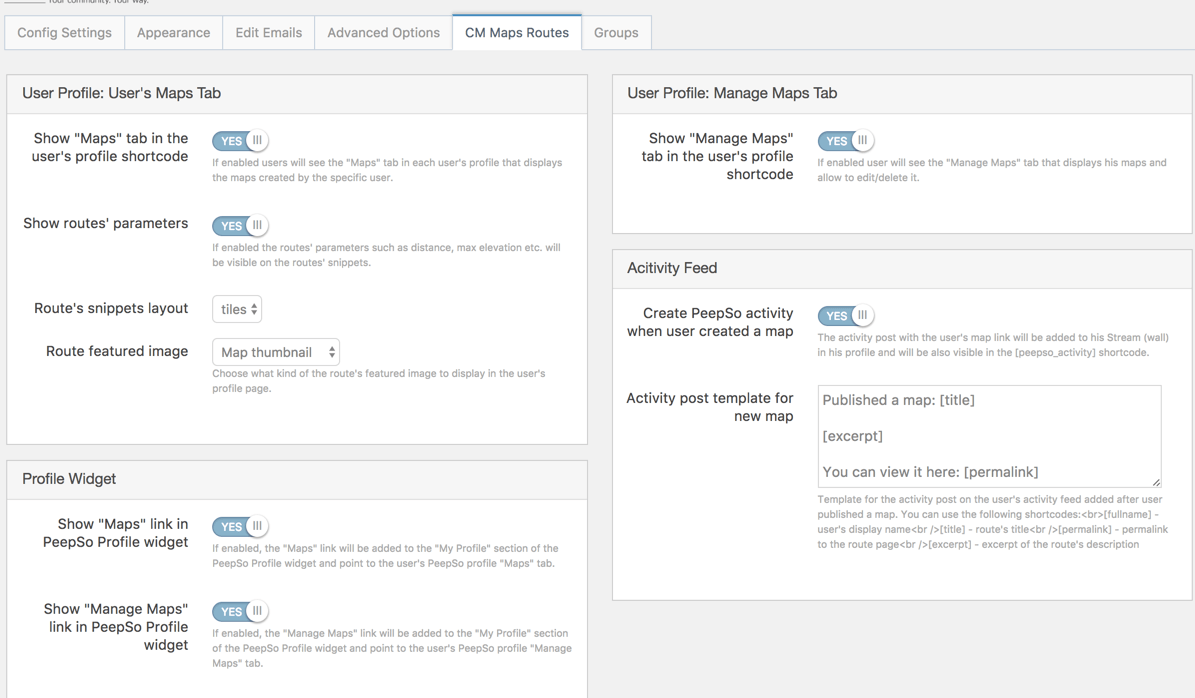The width and height of the screenshot is (1195, 698).
Task: Open the Config Settings tab
Action: pos(65,33)
